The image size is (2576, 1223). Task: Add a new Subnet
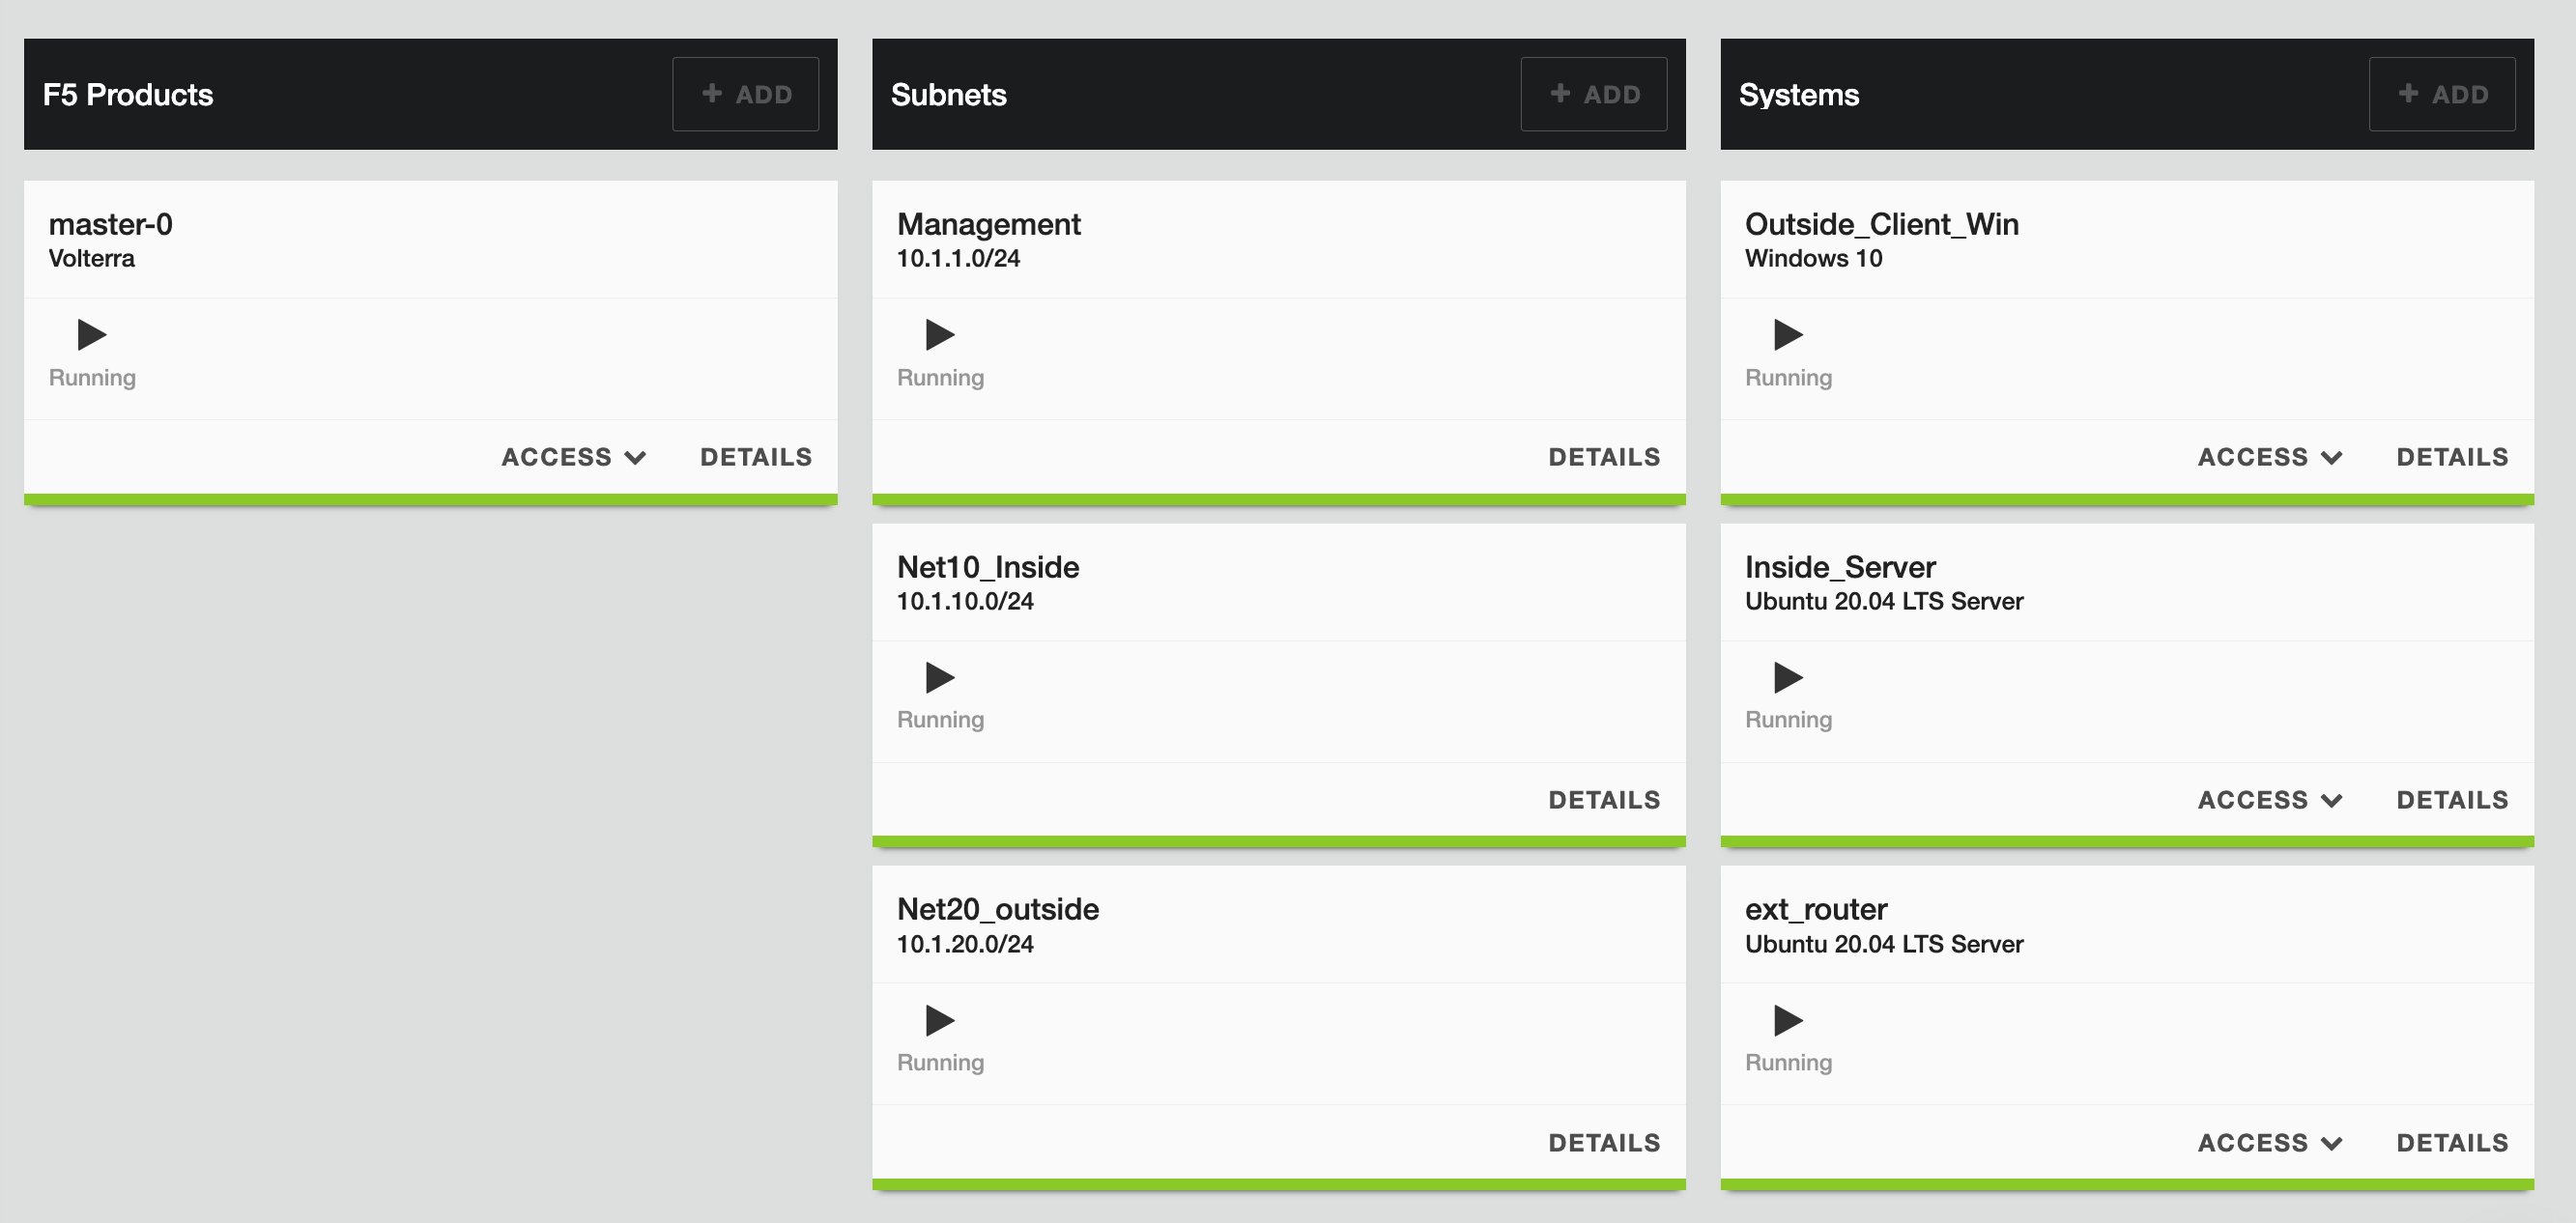point(1593,94)
